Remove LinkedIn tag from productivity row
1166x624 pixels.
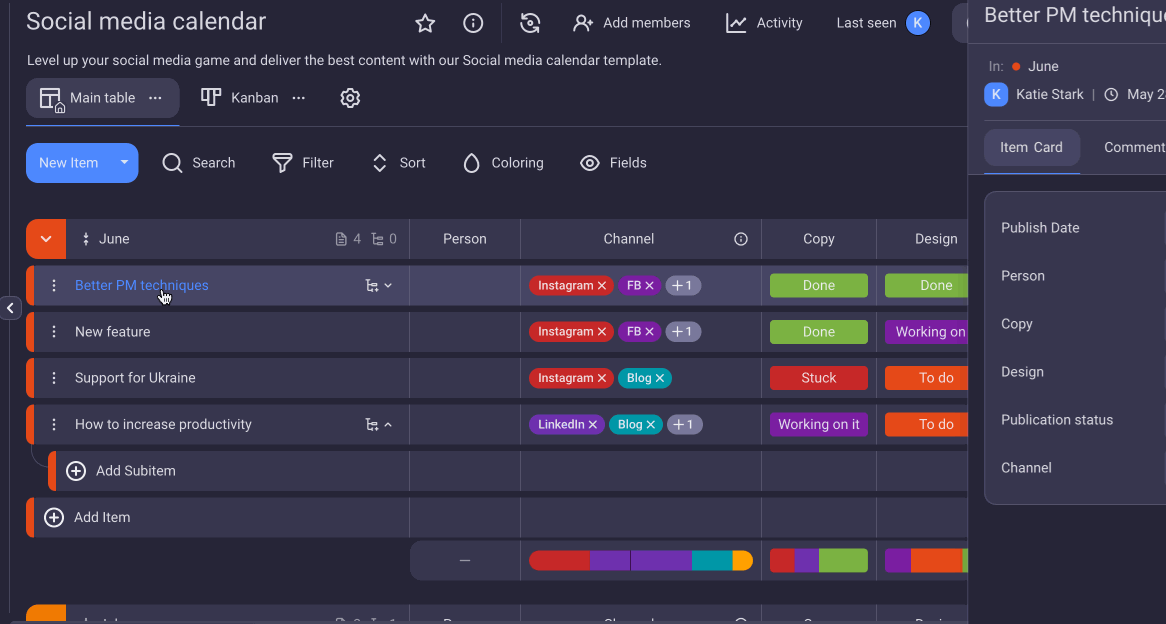tap(593, 425)
